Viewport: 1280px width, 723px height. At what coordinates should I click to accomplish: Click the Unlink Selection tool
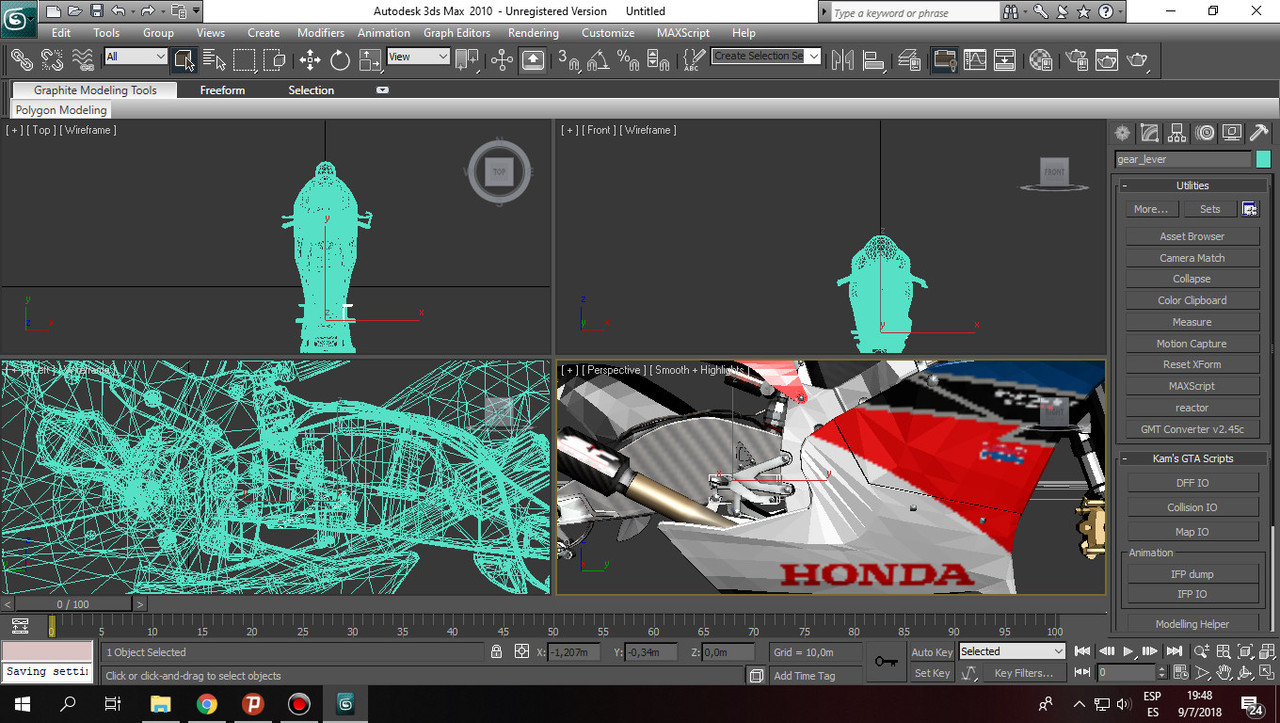coord(52,60)
